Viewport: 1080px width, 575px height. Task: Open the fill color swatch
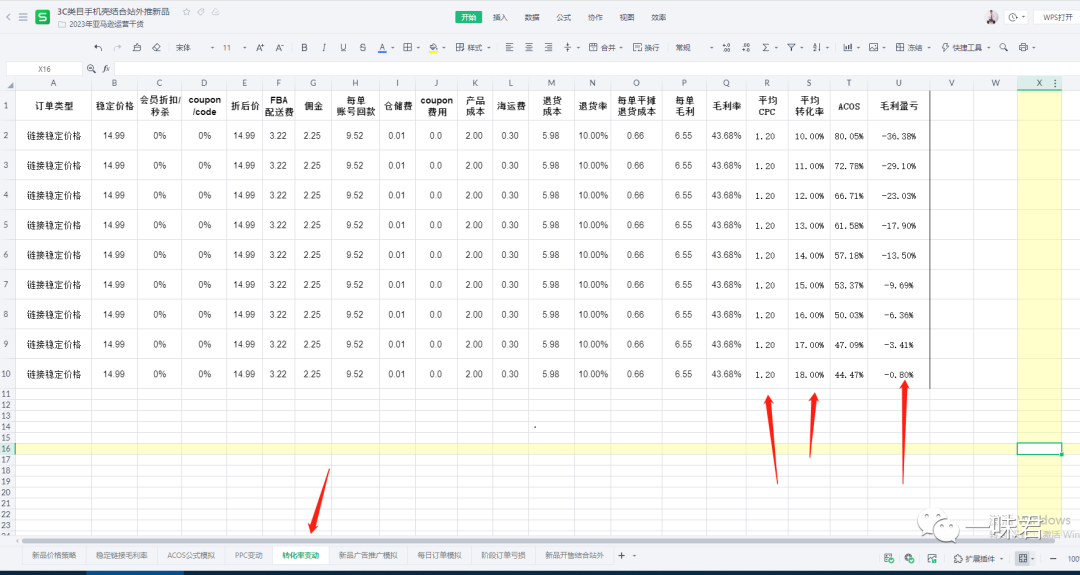pyautogui.click(x=434, y=47)
